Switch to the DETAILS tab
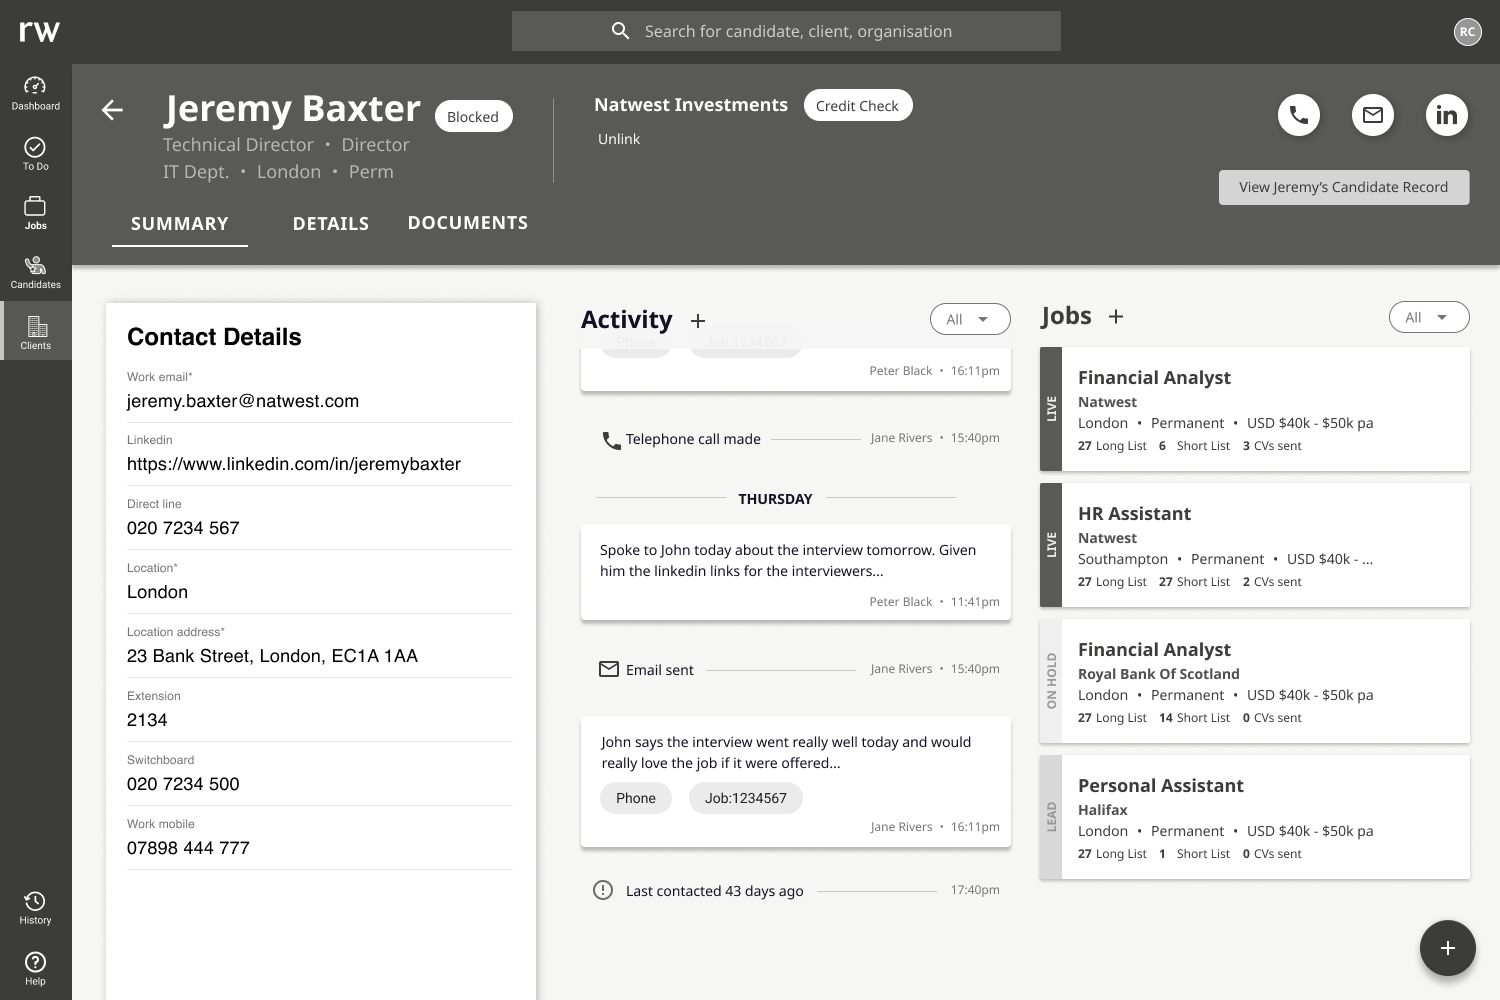1500x1000 pixels. 331,224
